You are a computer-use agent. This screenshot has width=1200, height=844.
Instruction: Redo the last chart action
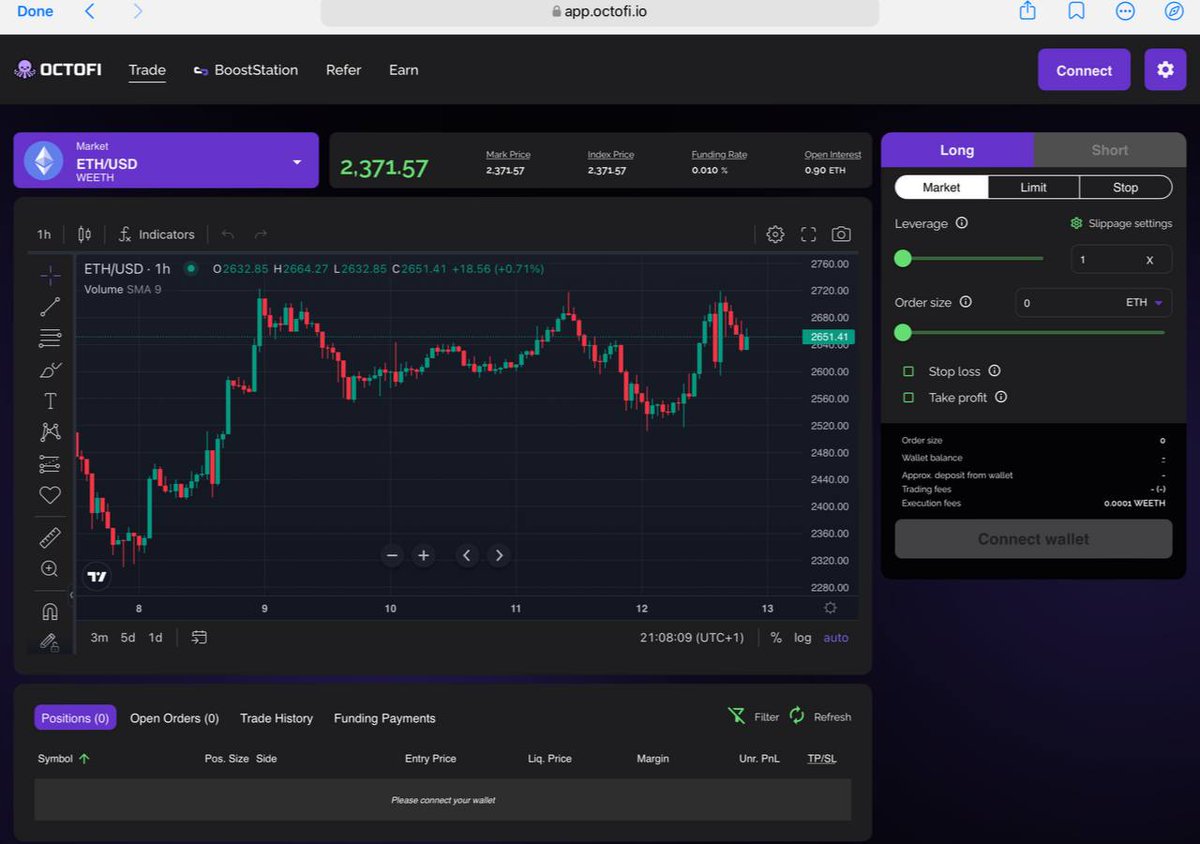[x=261, y=234]
